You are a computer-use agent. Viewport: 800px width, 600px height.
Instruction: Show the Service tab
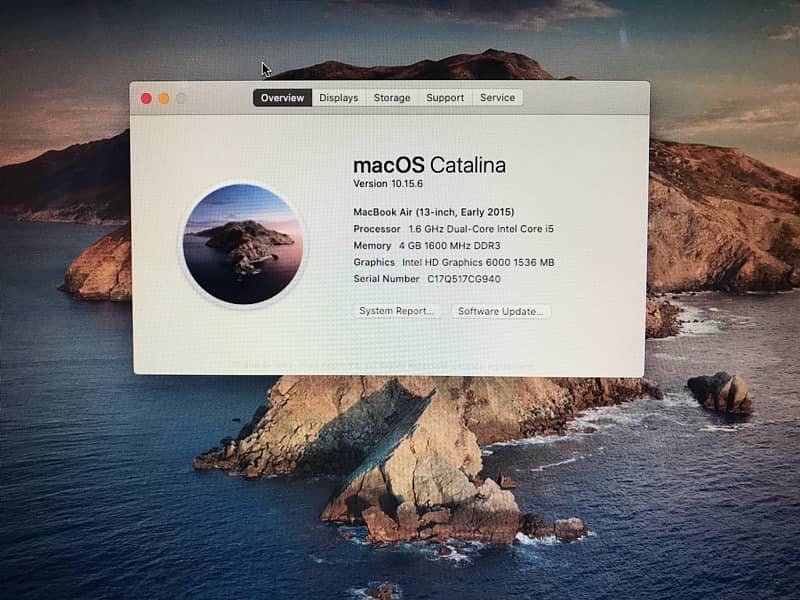(x=497, y=98)
